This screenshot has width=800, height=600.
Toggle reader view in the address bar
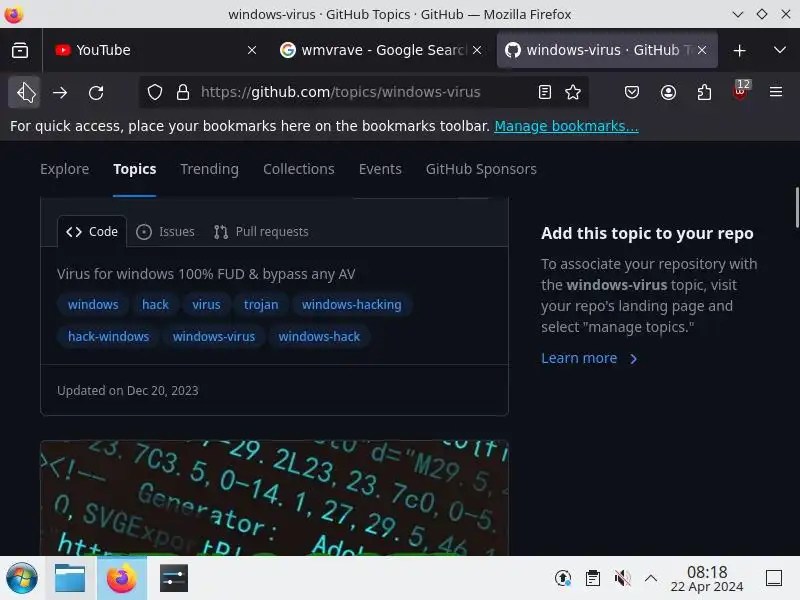[x=544, y=92]
